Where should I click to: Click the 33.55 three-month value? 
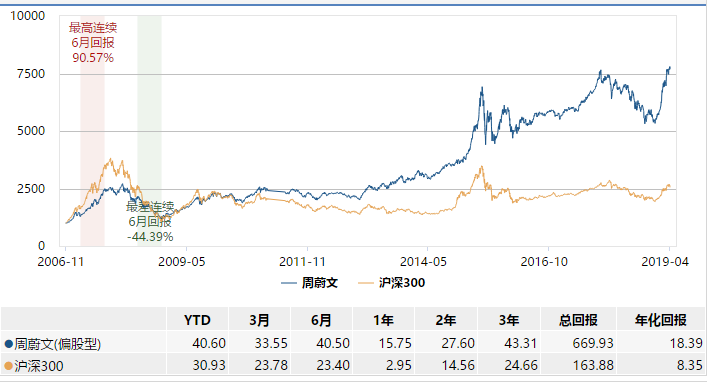coord(271,344)
